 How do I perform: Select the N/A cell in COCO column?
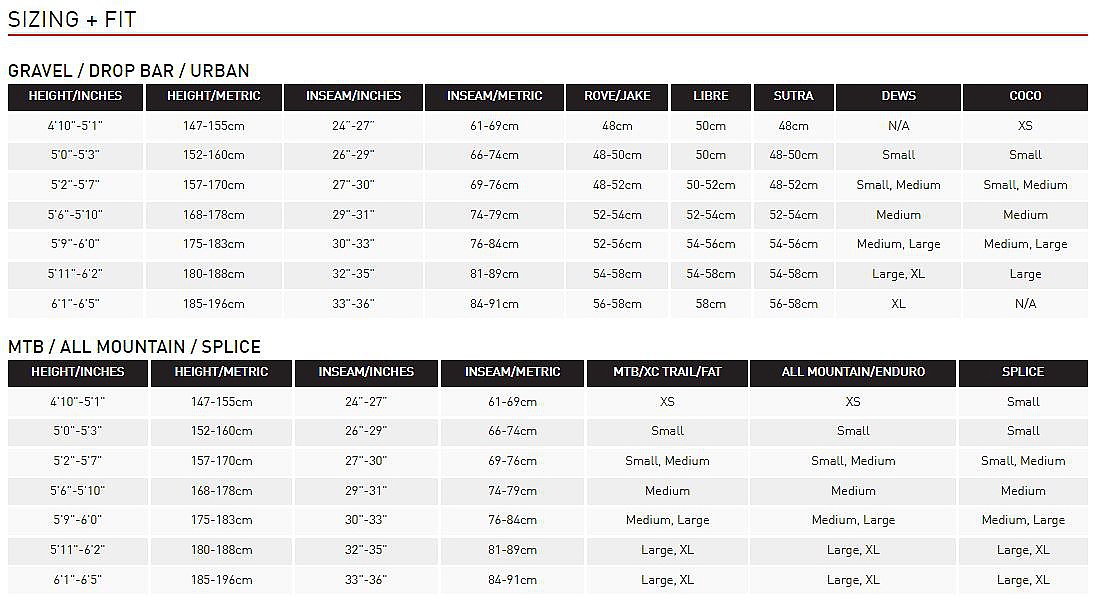tap(1025, 304)
